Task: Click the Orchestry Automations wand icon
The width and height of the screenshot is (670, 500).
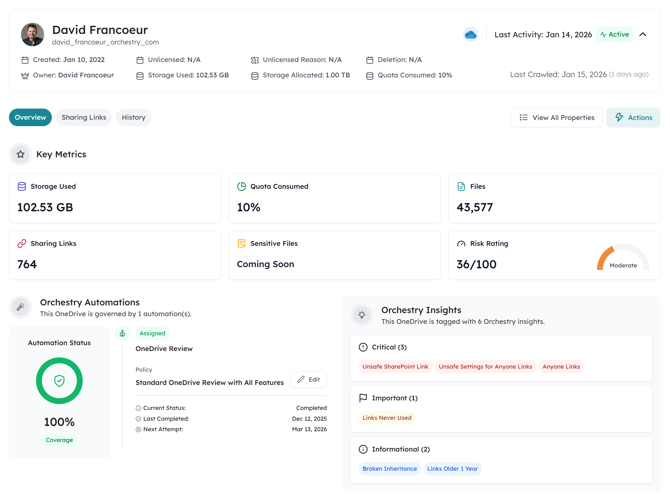Action: click(x=20, y=307)
